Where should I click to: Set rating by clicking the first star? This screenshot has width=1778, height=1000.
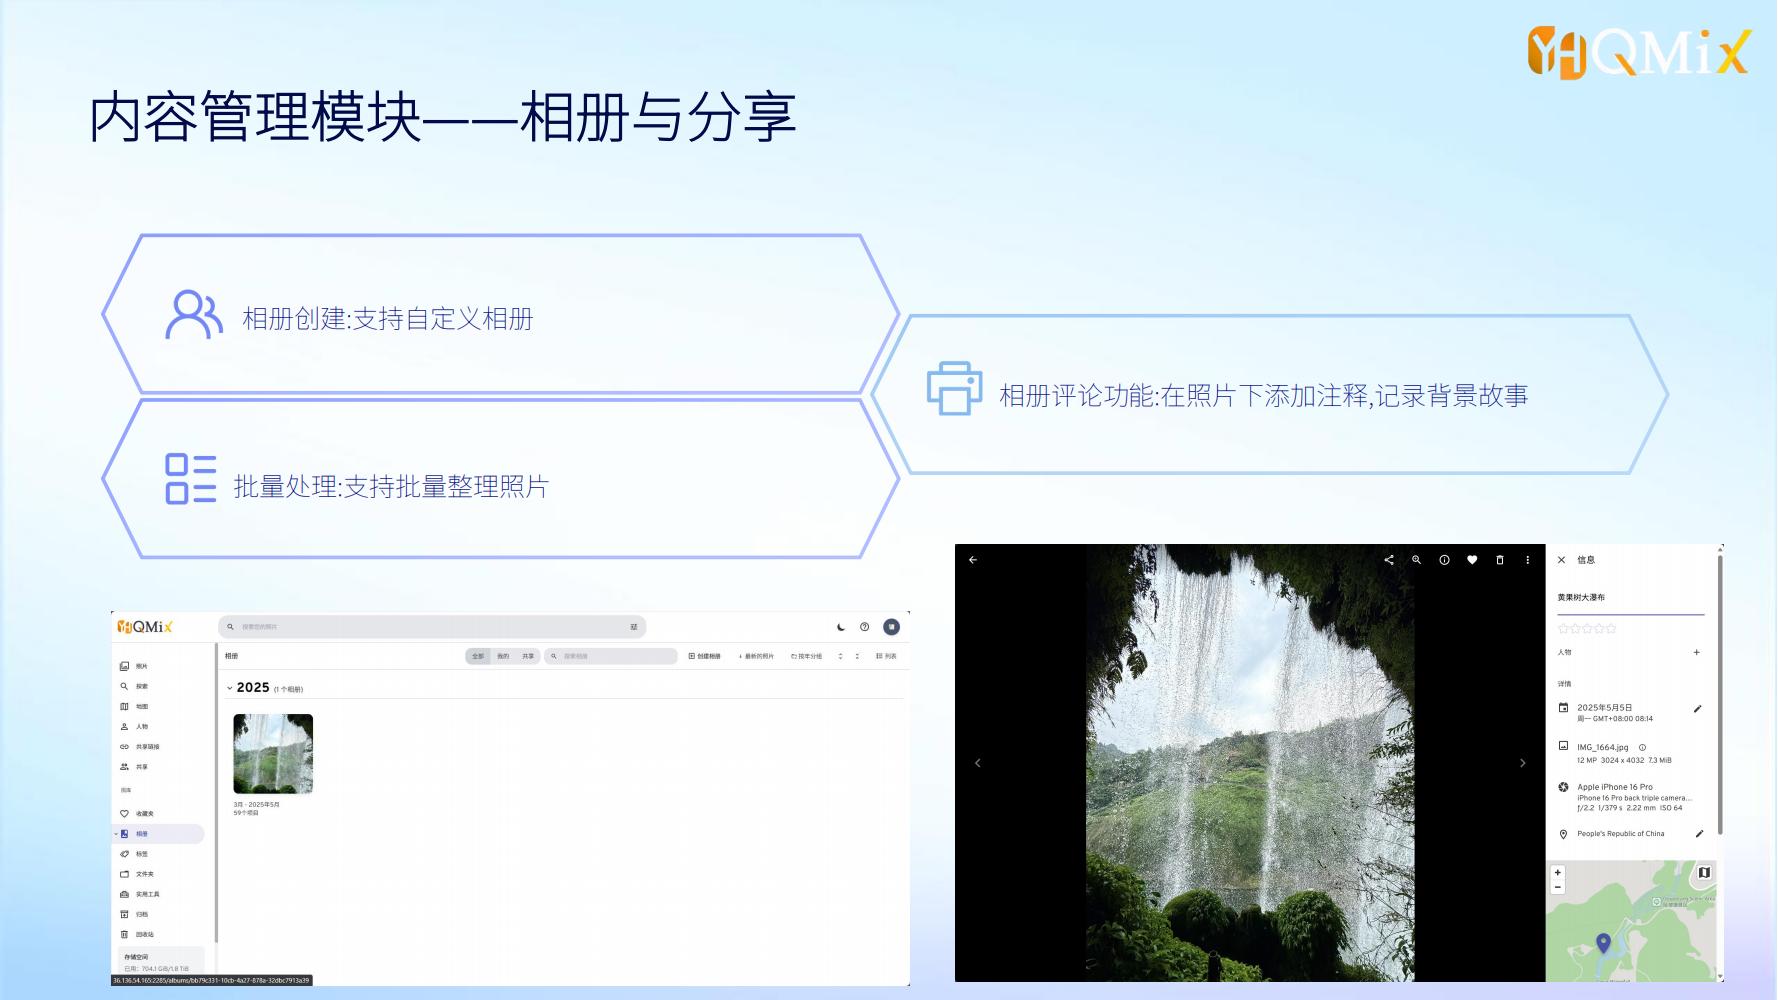[1563, 629]
